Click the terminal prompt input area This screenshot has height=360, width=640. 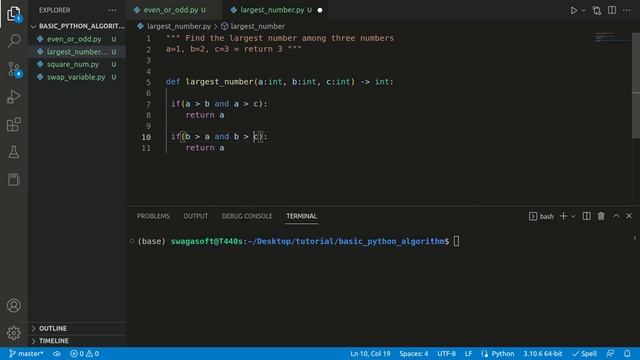tap(456, 241)
